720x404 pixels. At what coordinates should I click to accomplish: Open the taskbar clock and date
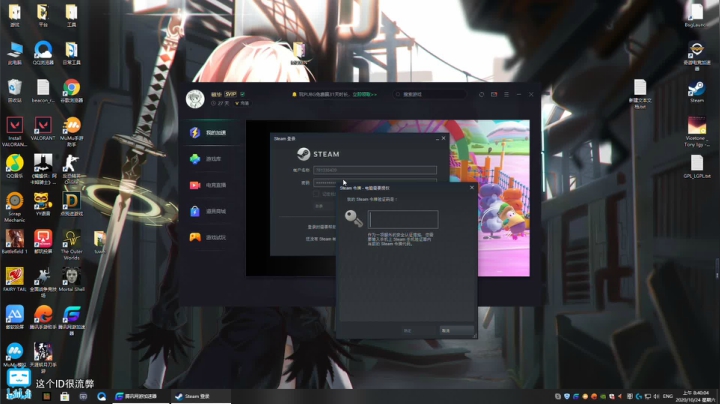click(696, 396)
